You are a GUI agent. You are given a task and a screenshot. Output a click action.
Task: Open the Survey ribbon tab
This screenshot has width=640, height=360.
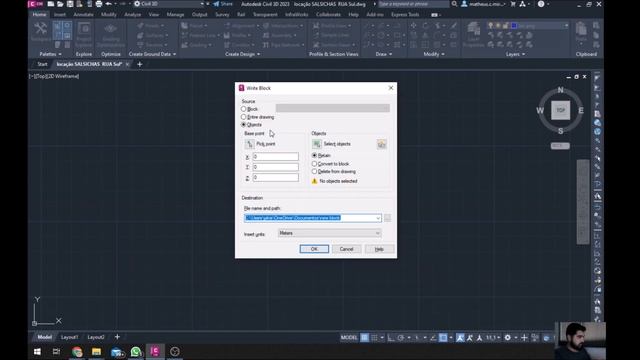point(222,14)
